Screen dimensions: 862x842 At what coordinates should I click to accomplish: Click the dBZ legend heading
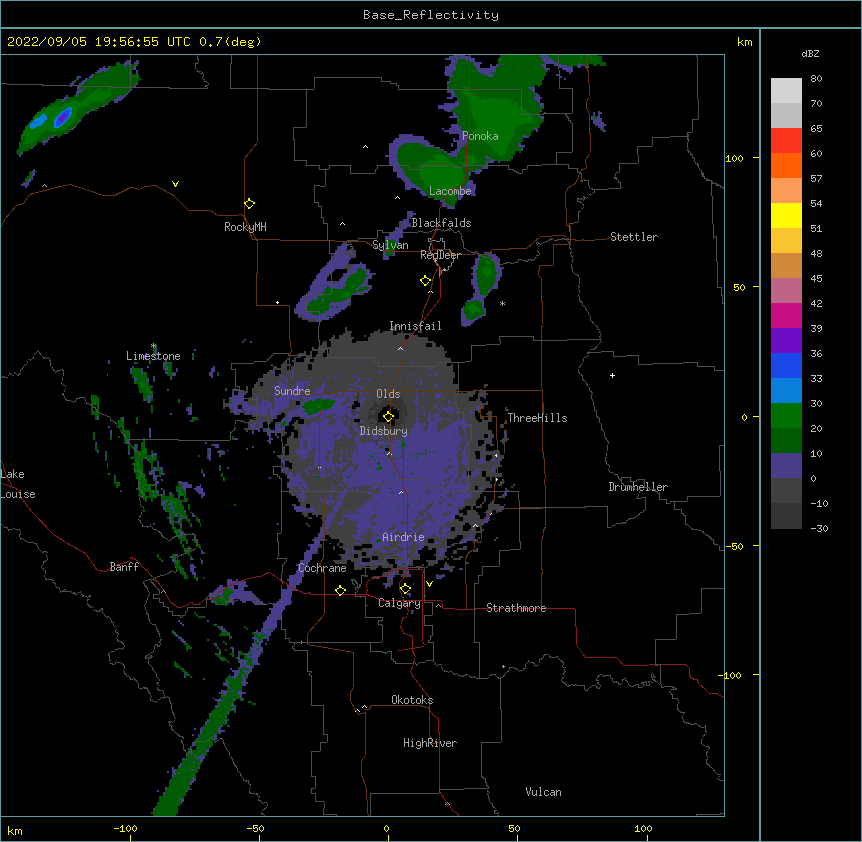point(810,53)
